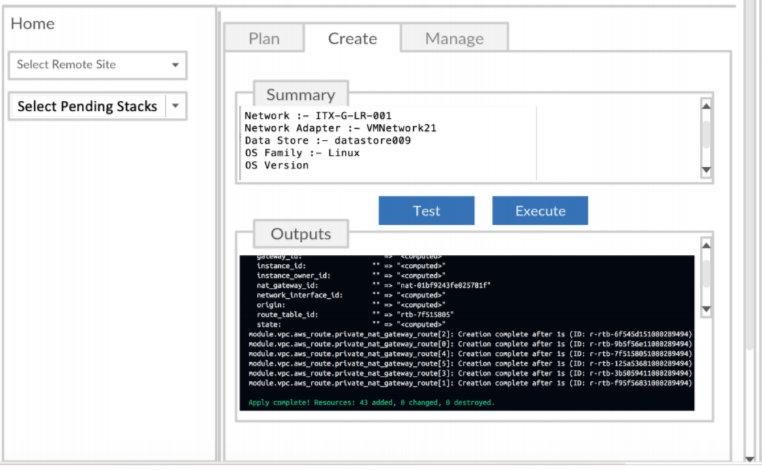The height and width of the screenshot is (470, 762).
Task: Click the Home label
Action: [x=33, y=23]
